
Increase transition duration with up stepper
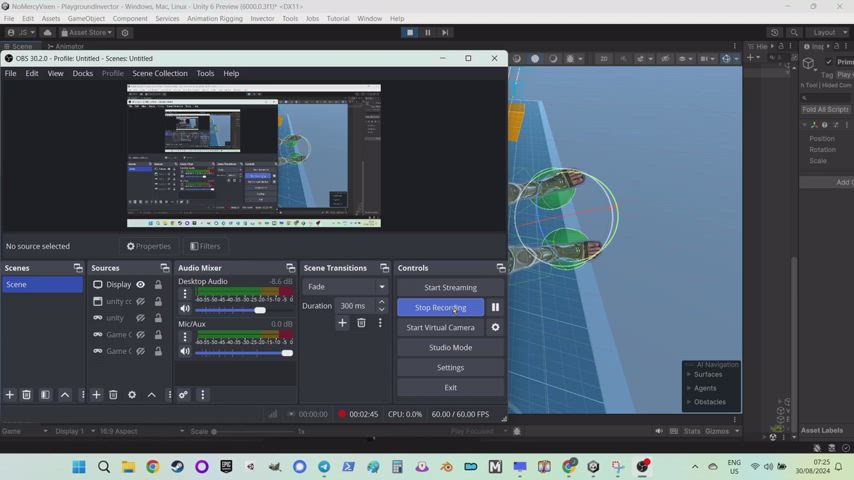381,302
